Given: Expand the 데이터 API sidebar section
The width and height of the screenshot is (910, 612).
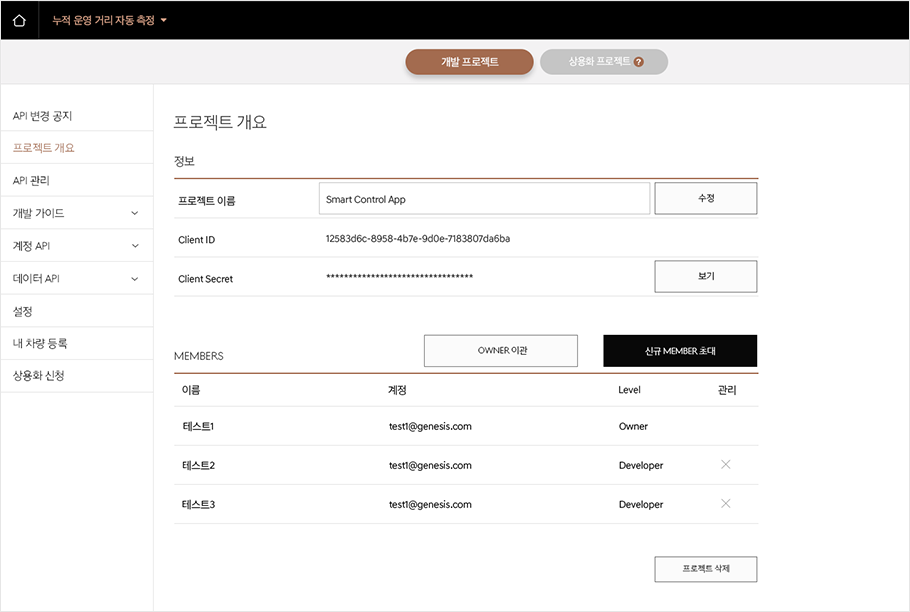Looking at the screenshot, I should click(x=76, y=279).
